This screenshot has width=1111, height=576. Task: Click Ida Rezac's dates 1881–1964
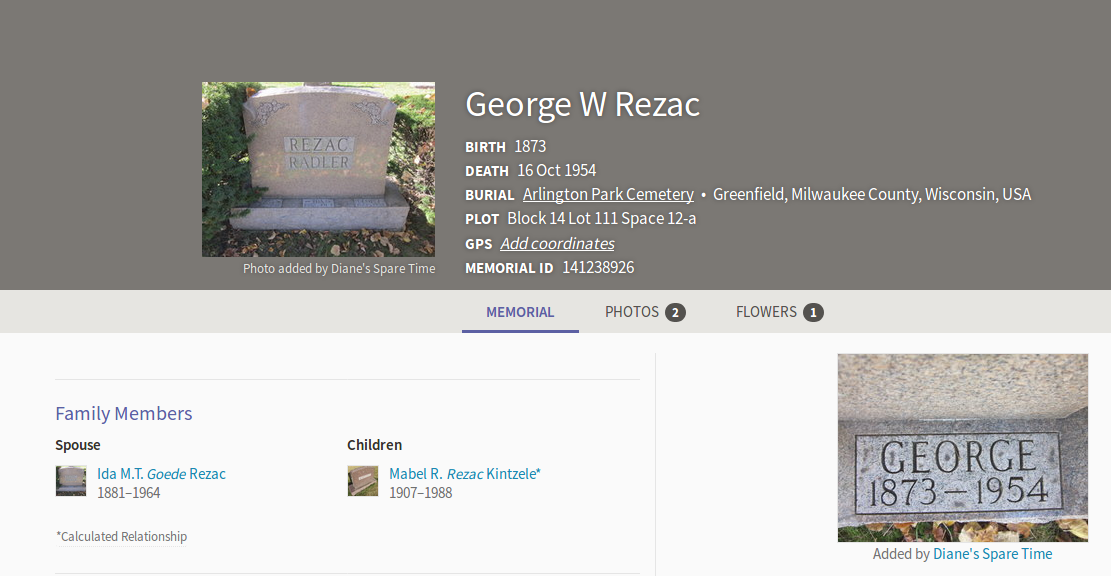(129, 493)
